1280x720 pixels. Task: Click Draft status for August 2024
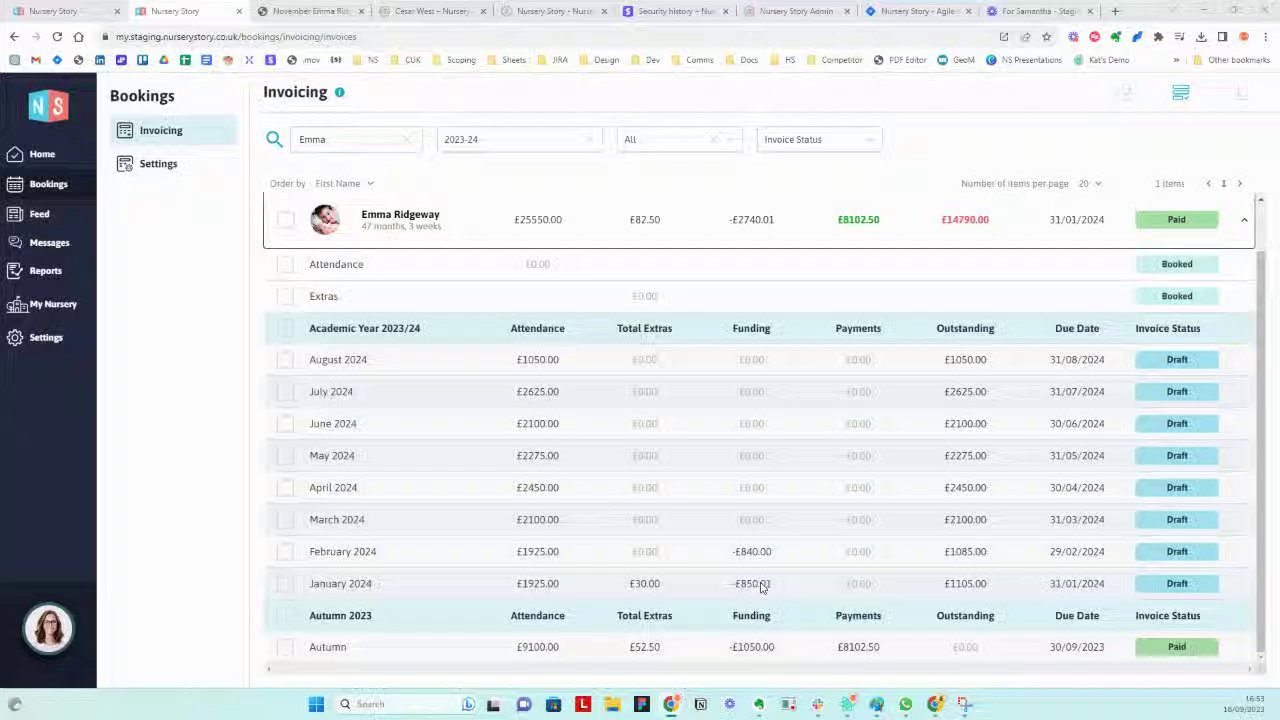1177,360
